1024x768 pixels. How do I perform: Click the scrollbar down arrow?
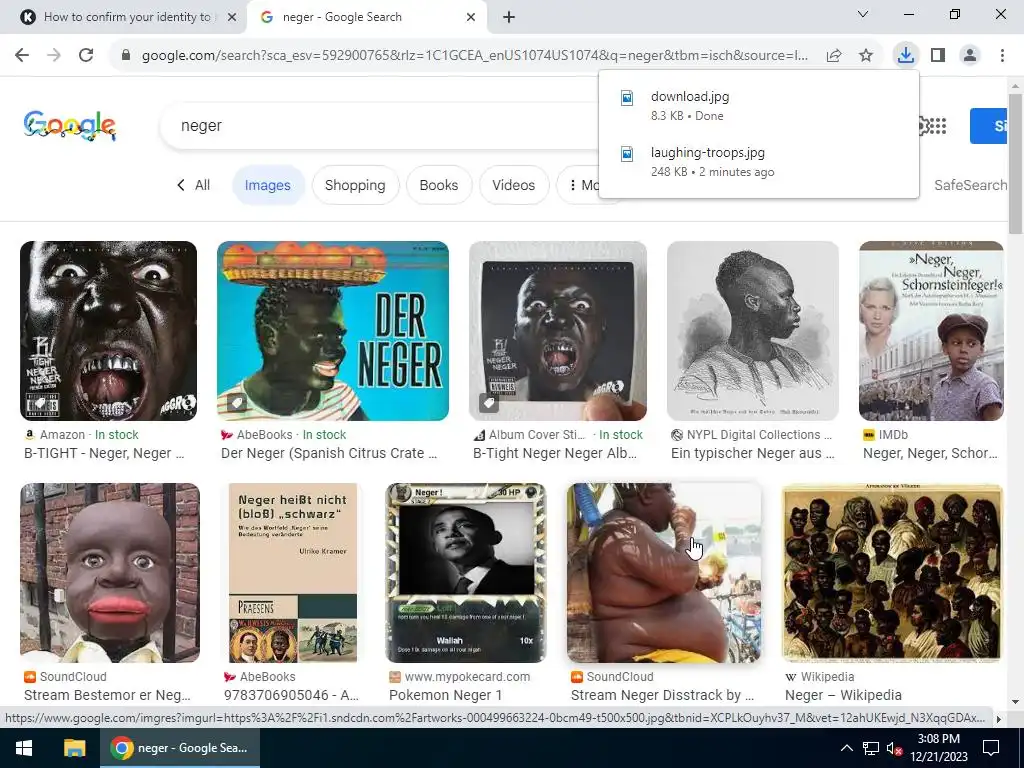[1016, 703]
